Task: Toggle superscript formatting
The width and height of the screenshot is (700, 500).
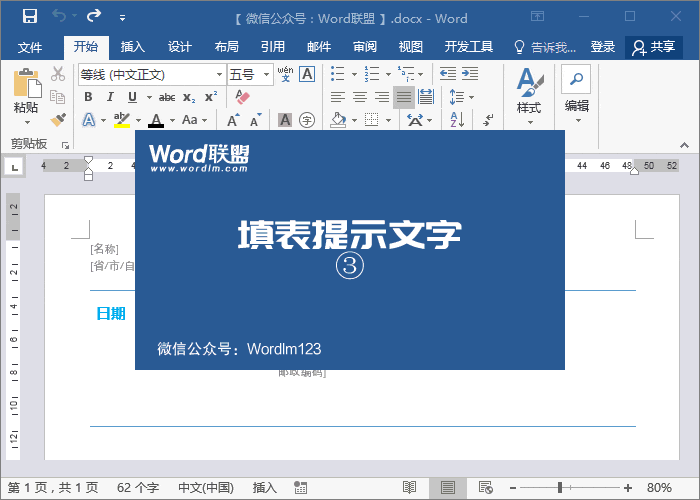Action: [x=211, y=97]
